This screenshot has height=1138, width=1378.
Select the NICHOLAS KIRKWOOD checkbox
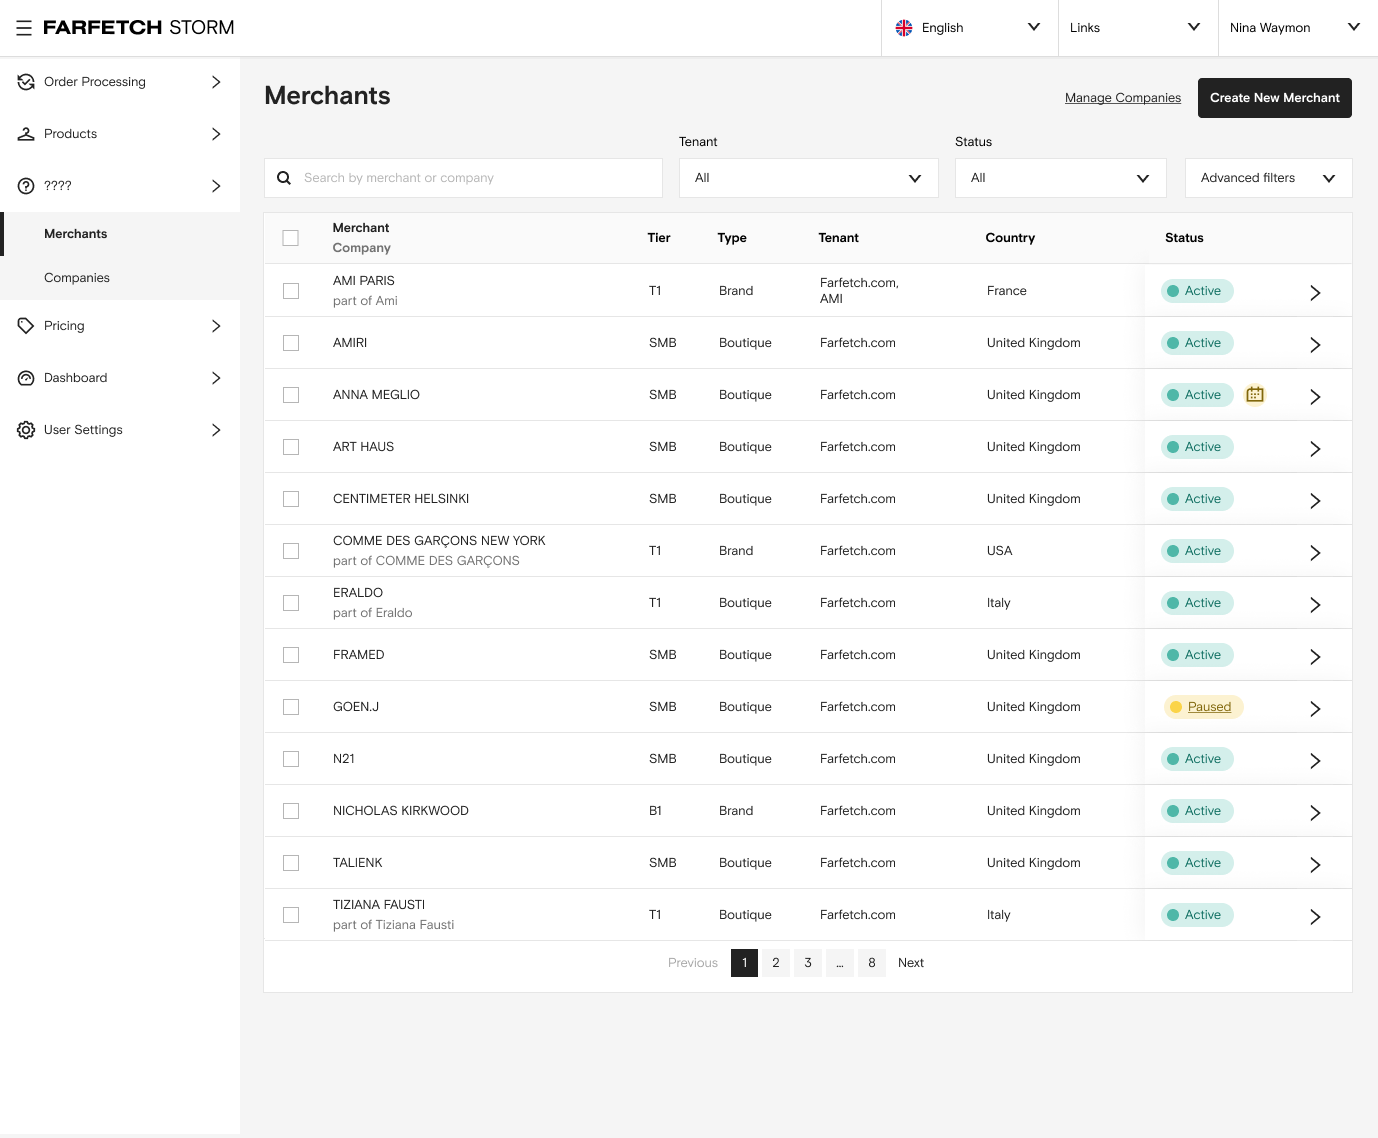click(291, 811)
